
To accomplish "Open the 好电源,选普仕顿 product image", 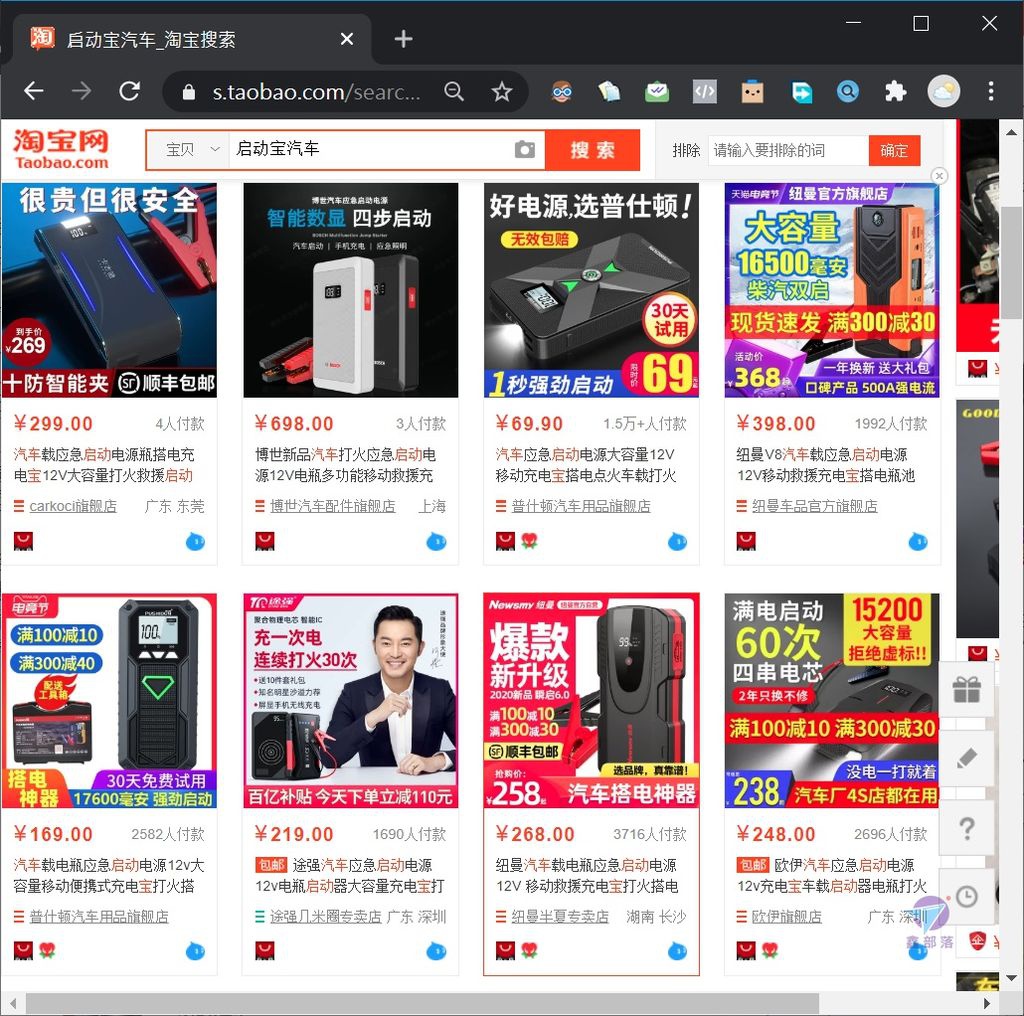I will 592,290.
